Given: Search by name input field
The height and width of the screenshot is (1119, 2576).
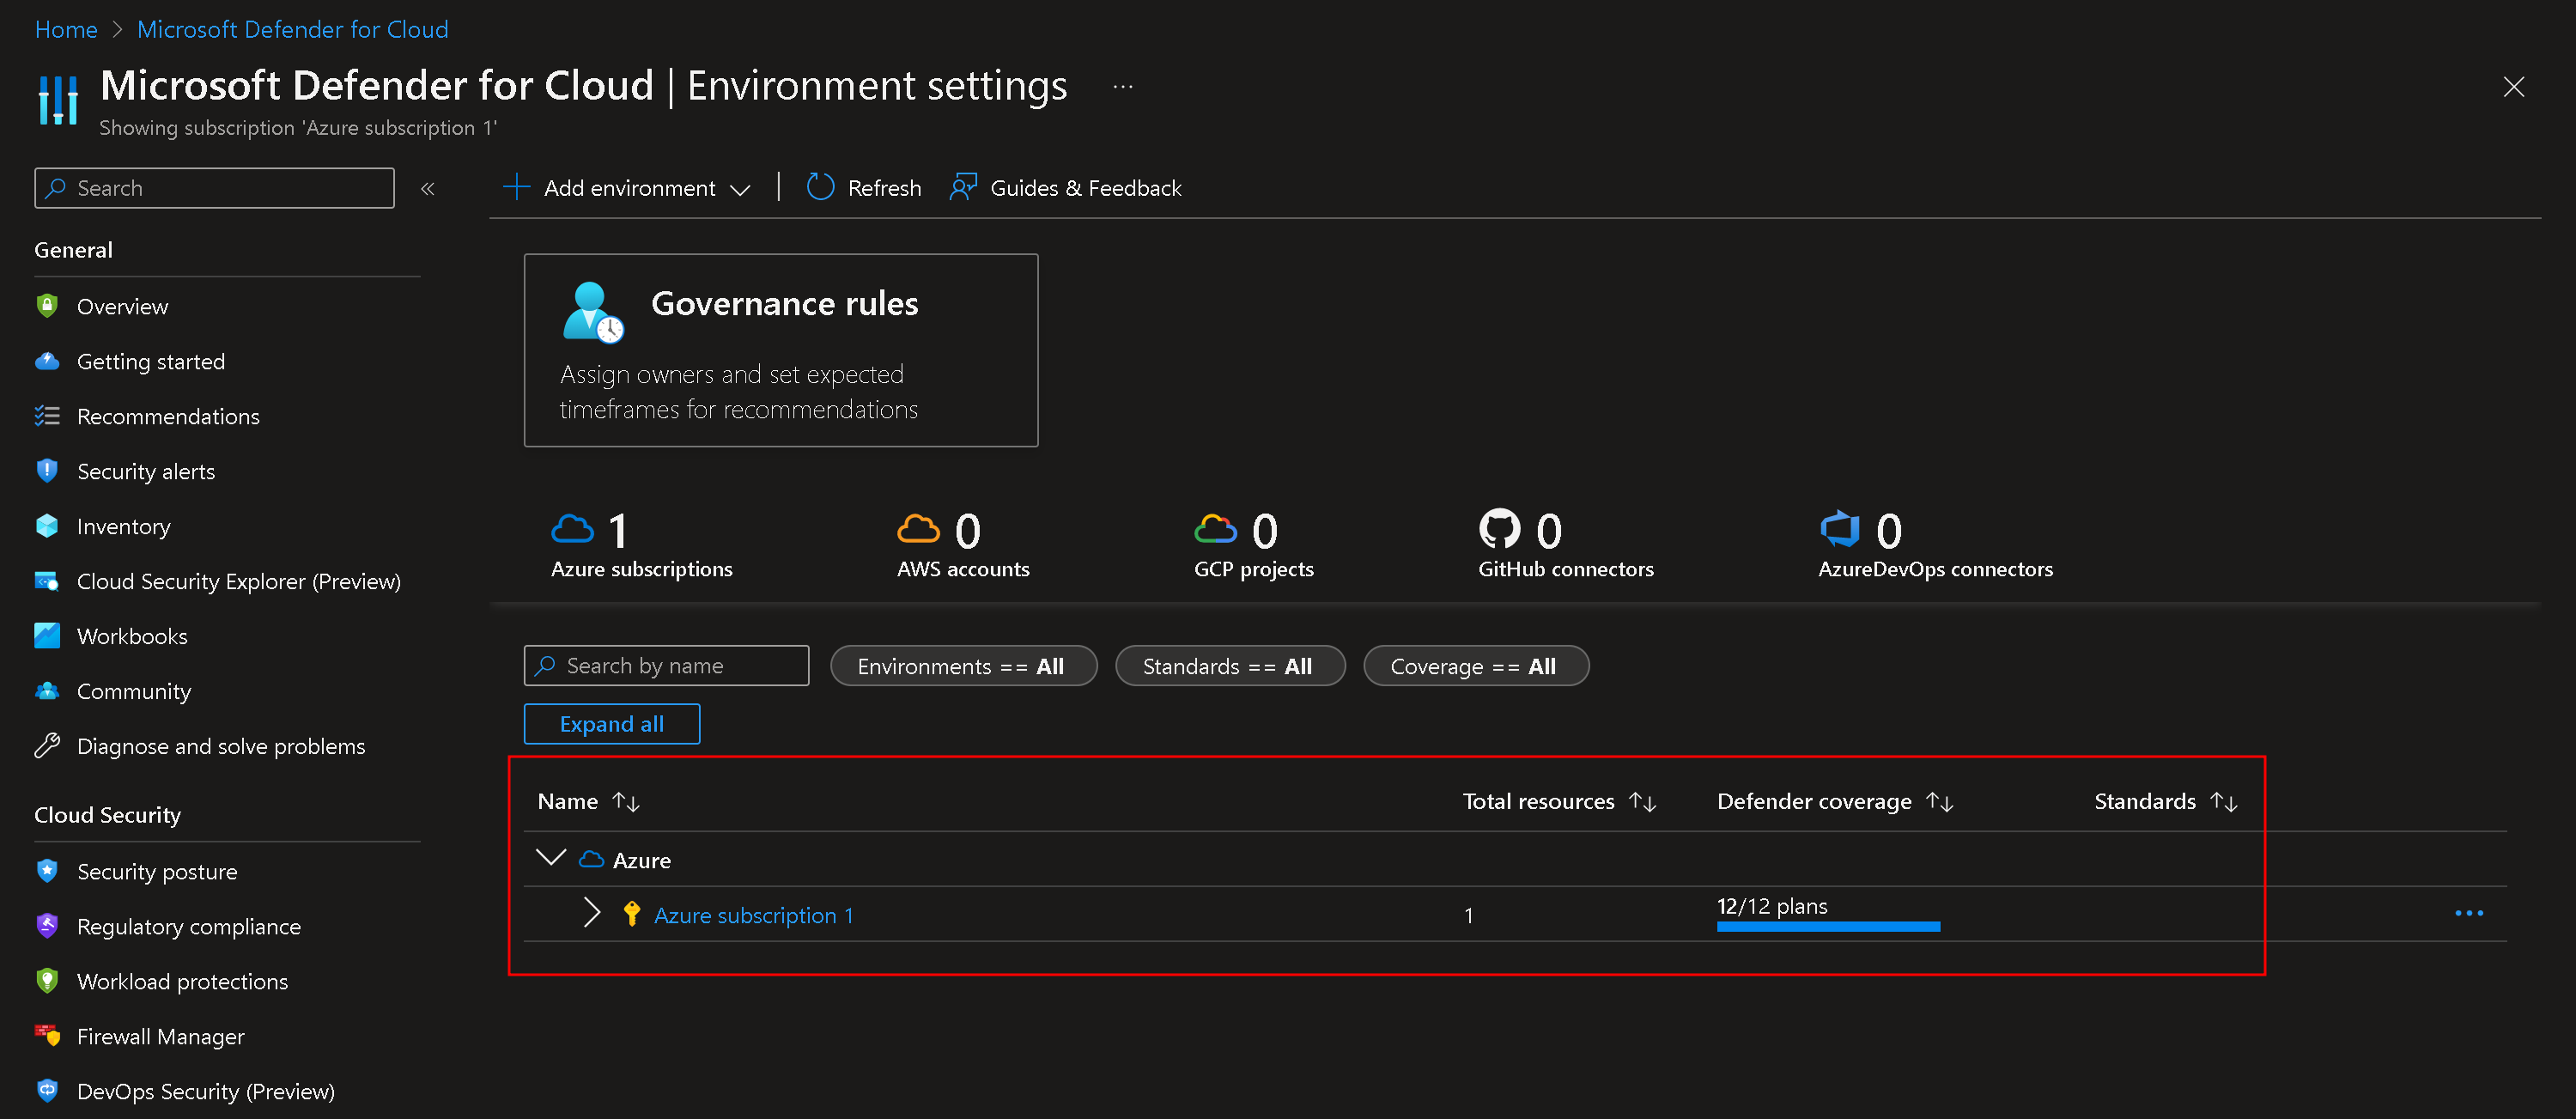Looking at the screenshot, I should [x=665, y=666].
